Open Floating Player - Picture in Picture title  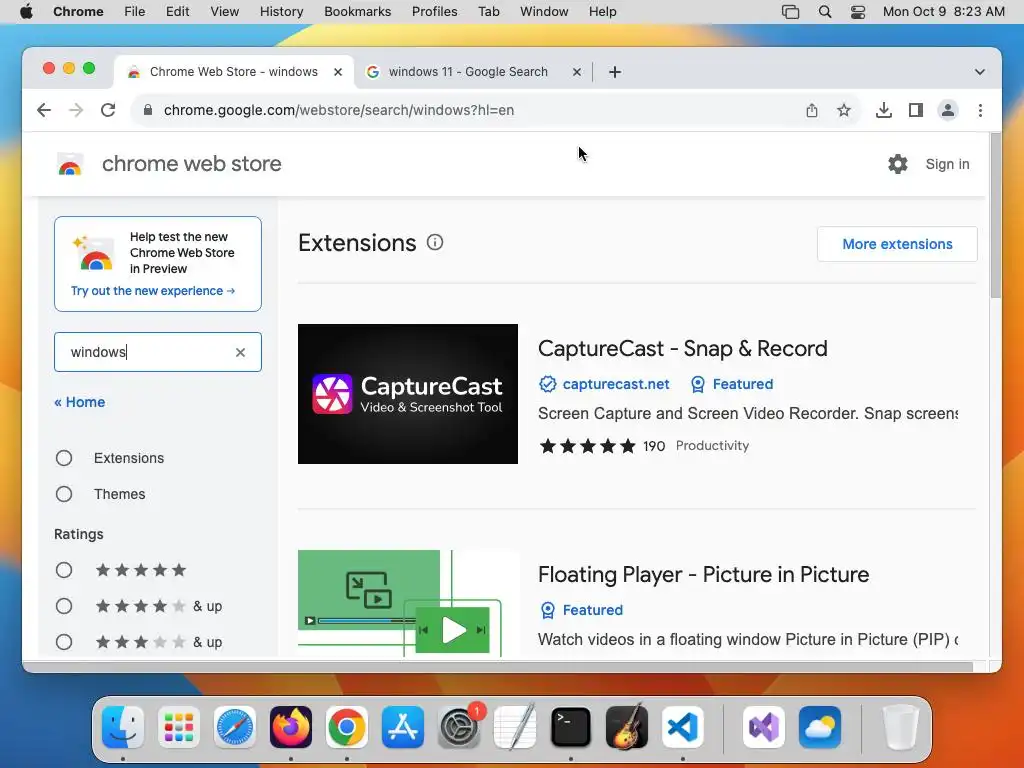click(703, 575)
